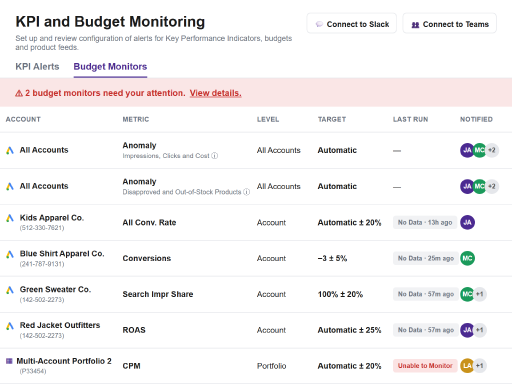Click the +2 badge in the Disapproved Products row

pyautogui.click(x=492, y=186)
